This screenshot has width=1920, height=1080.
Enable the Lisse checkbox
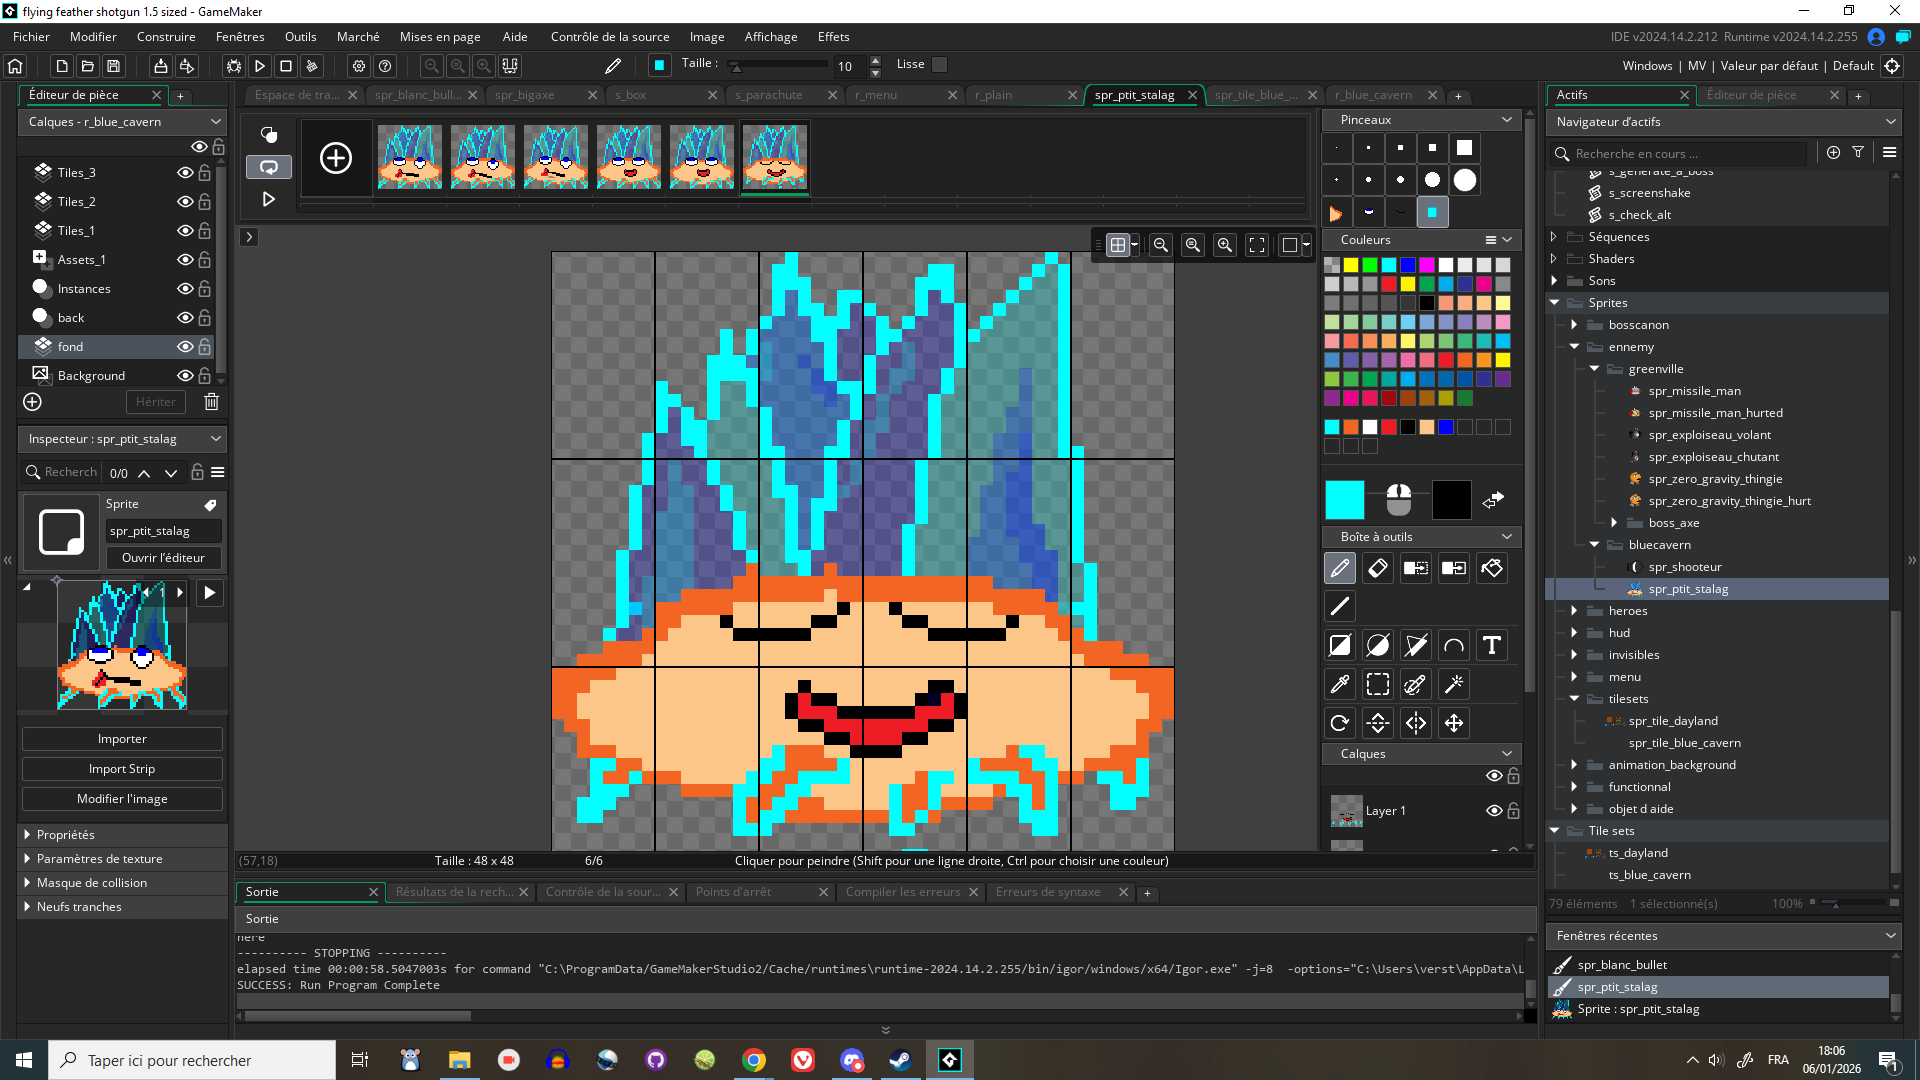pyautogui.click(x=939, y=65)
